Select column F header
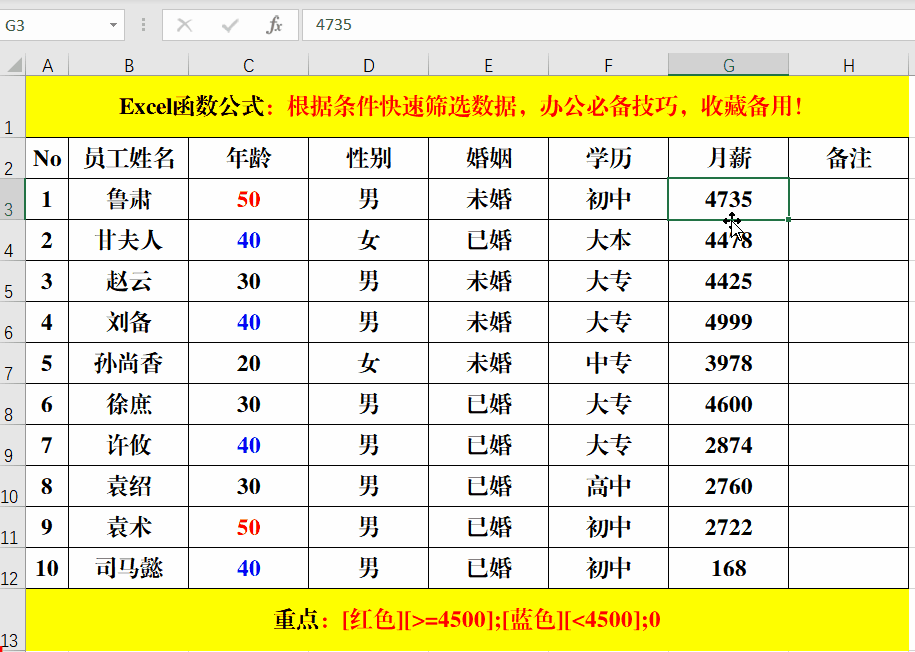Screen dimensions: 915x652 609,65
